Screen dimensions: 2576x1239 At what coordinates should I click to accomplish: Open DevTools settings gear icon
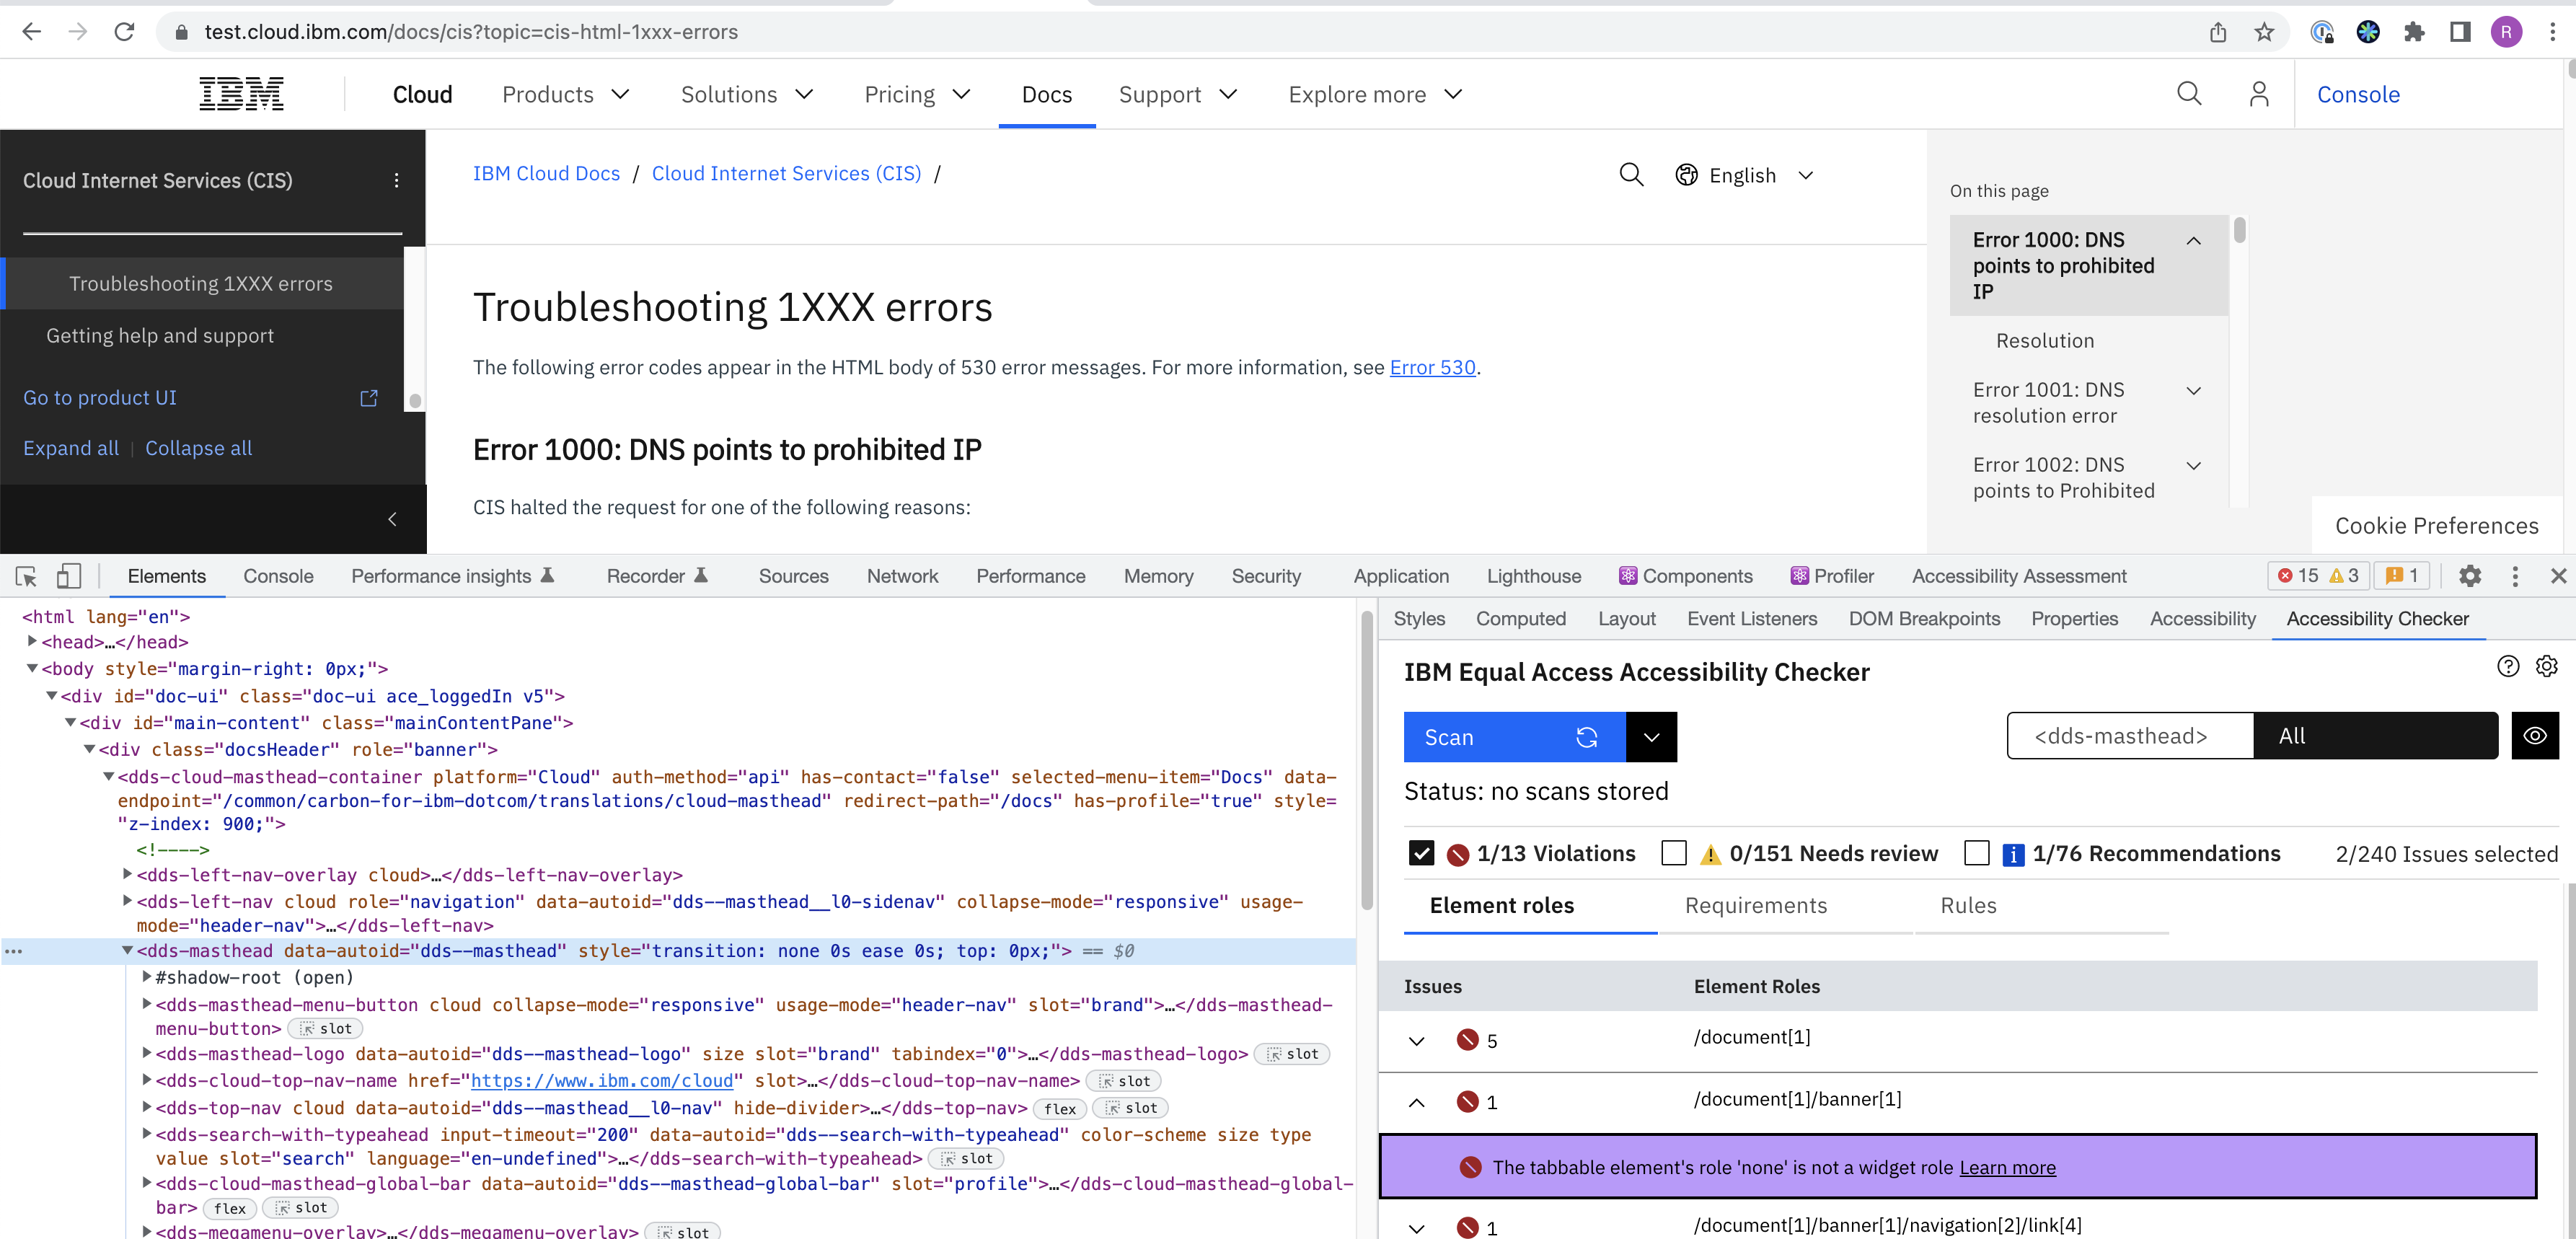tap(2469, 576)
